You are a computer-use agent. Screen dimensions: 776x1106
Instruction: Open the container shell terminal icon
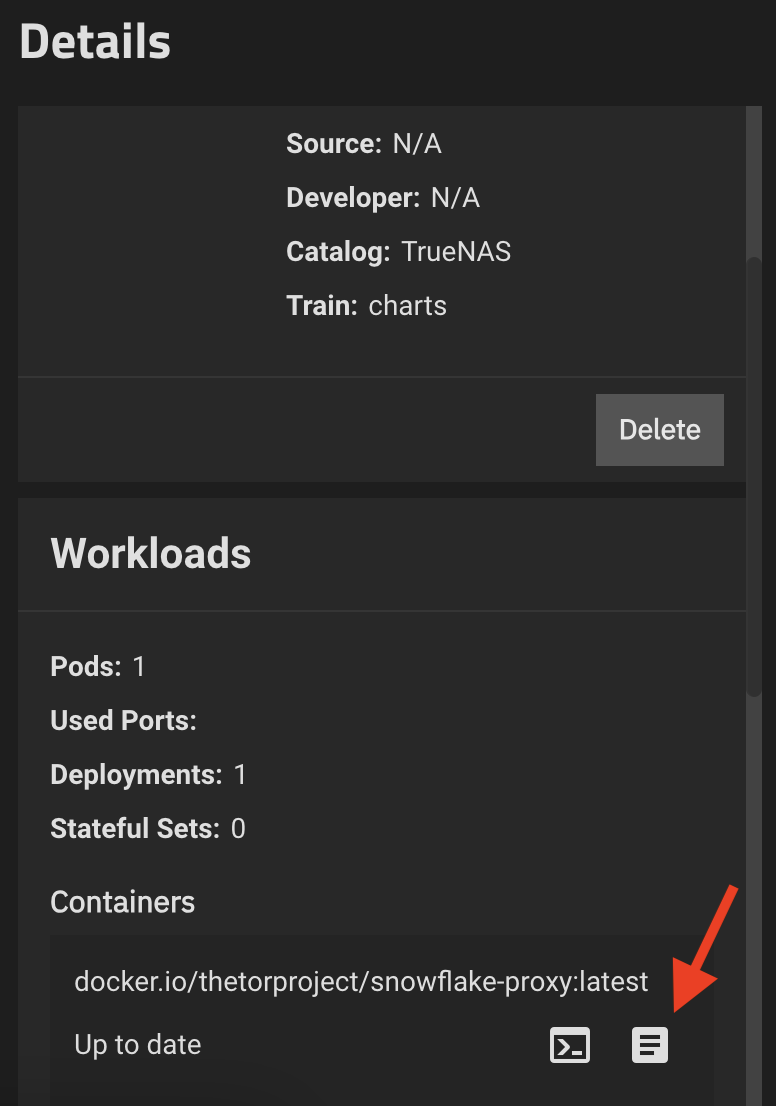[570, 1046]
